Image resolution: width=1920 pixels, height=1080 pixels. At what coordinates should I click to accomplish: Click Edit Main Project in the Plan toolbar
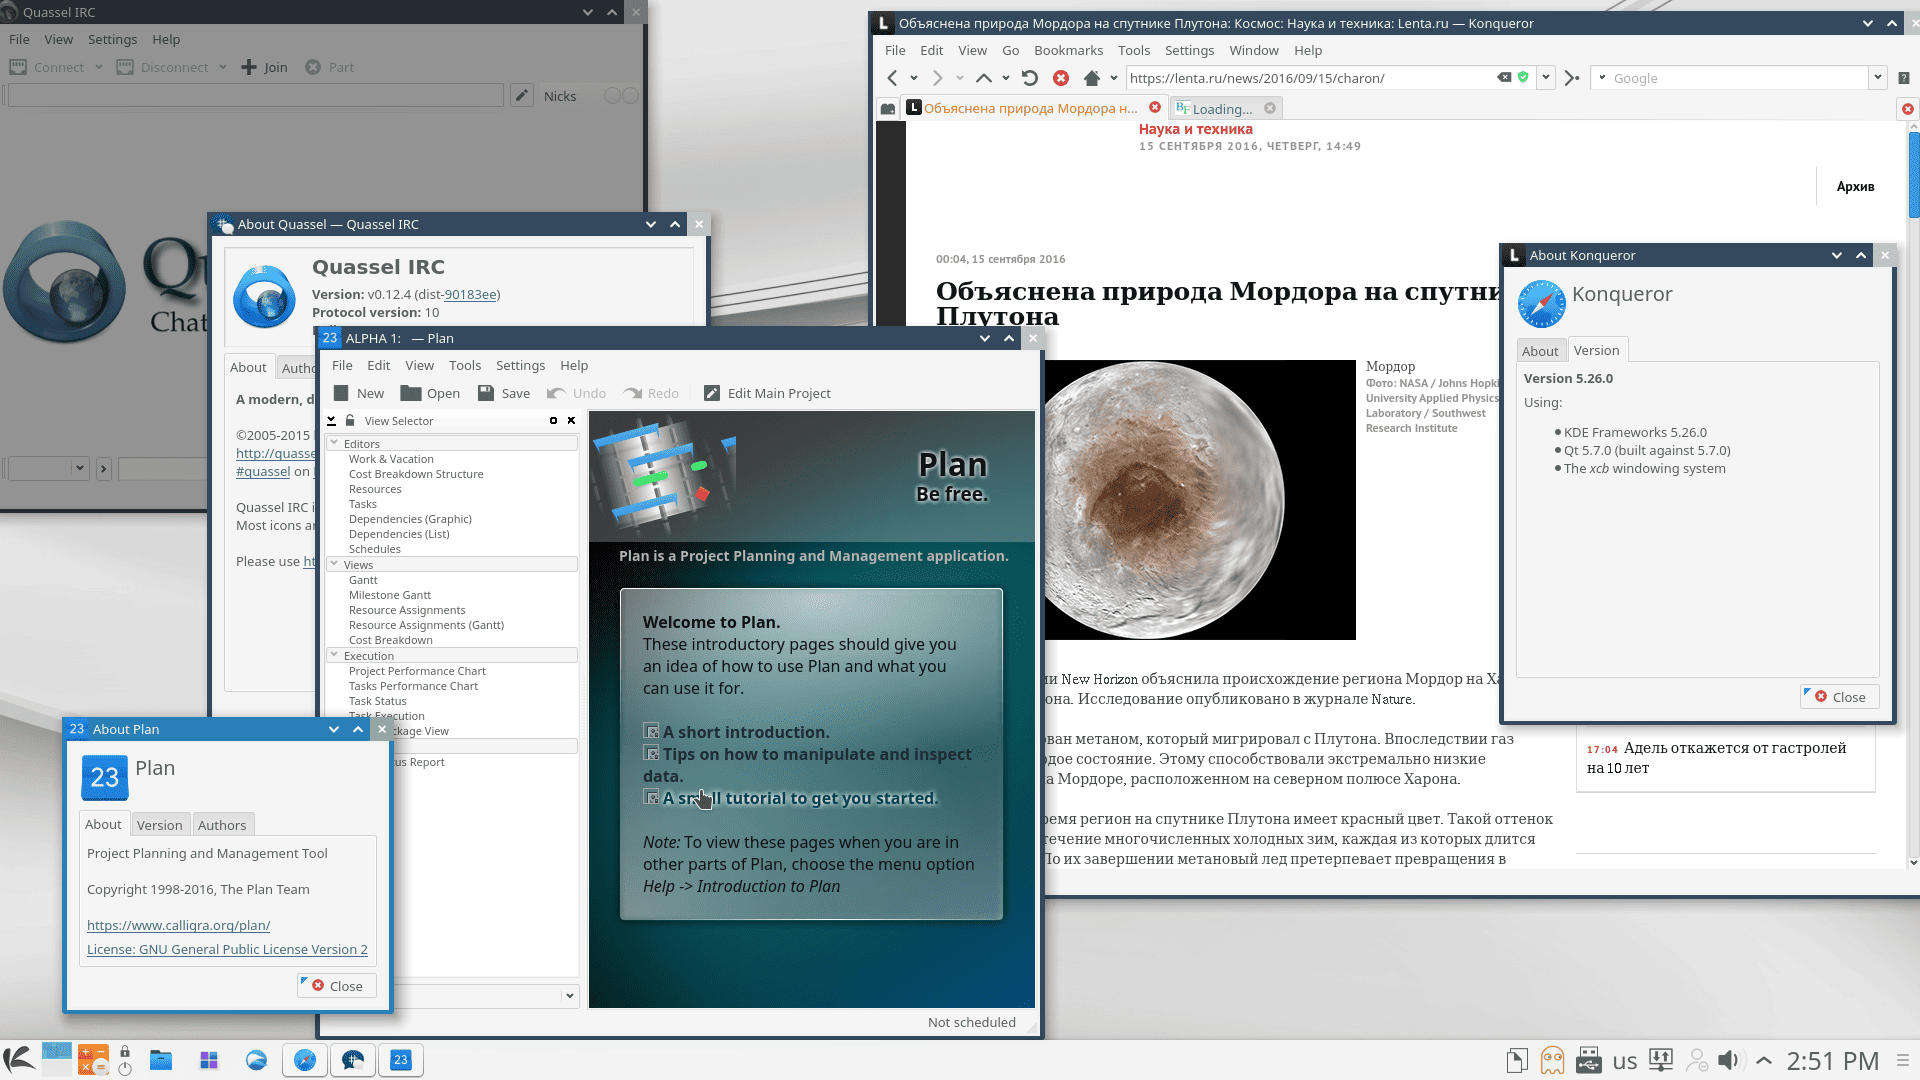coord(768,393)
